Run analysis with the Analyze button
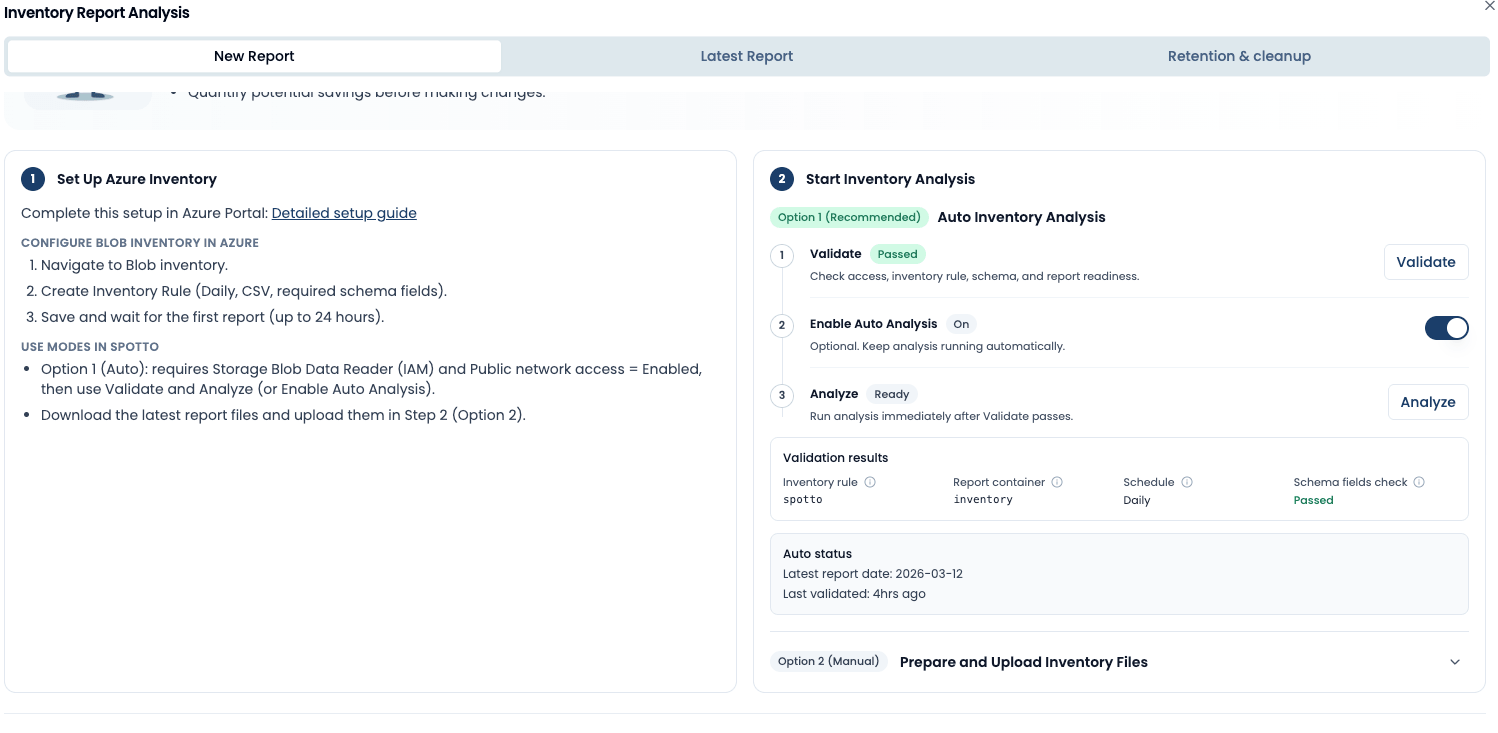The height and width of the screenshot is (733, 1498). coord(1428,401)
